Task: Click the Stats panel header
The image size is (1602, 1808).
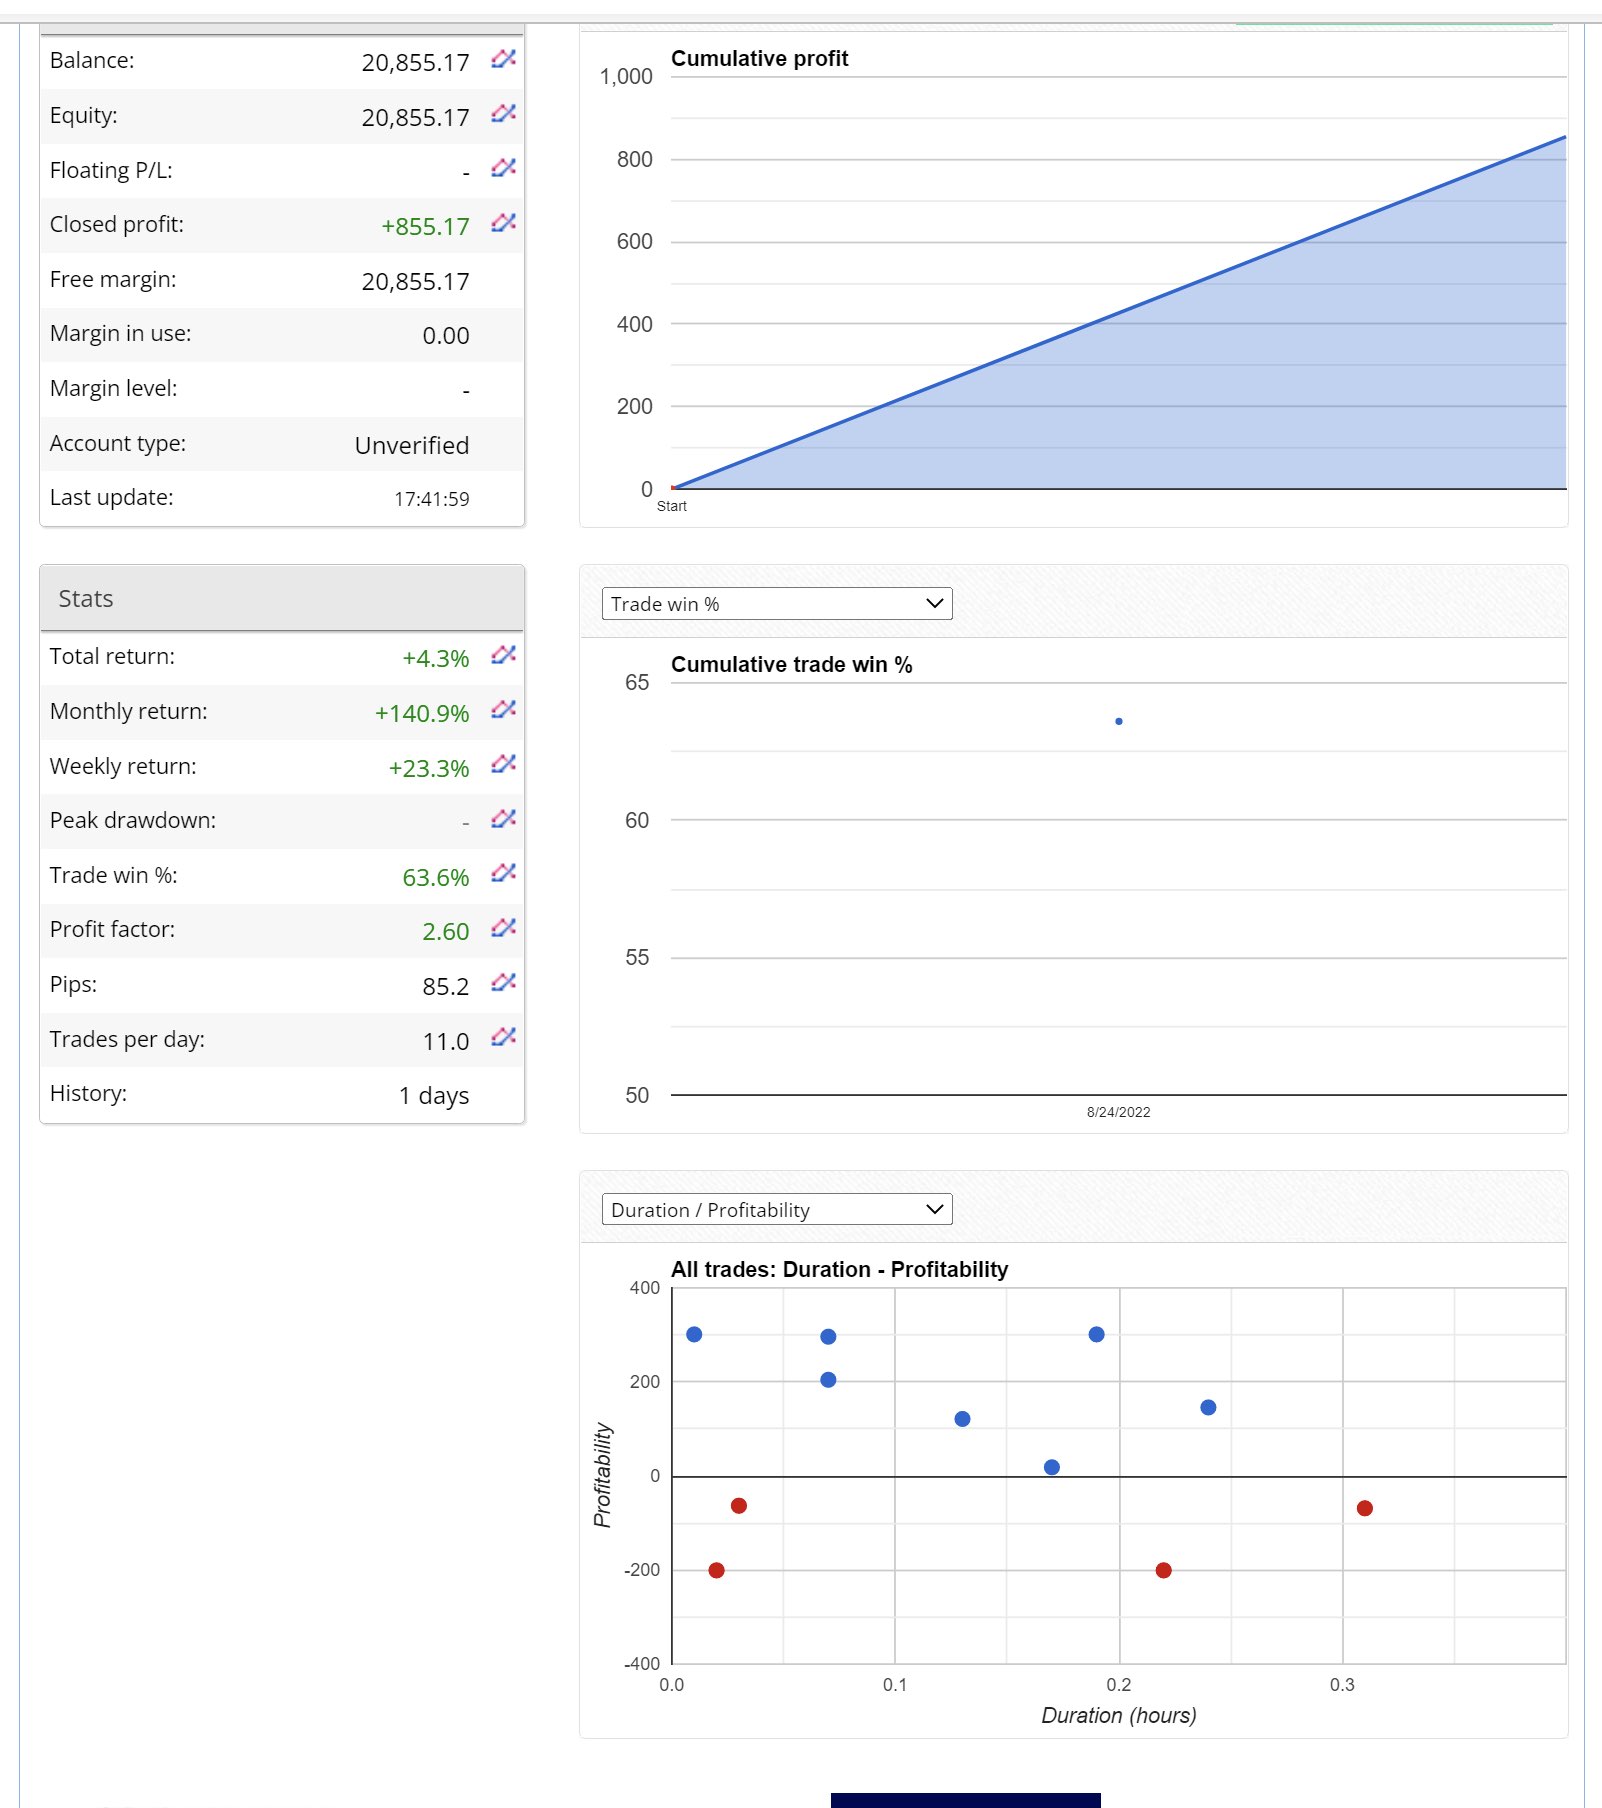Action: [x=282, y=599]
